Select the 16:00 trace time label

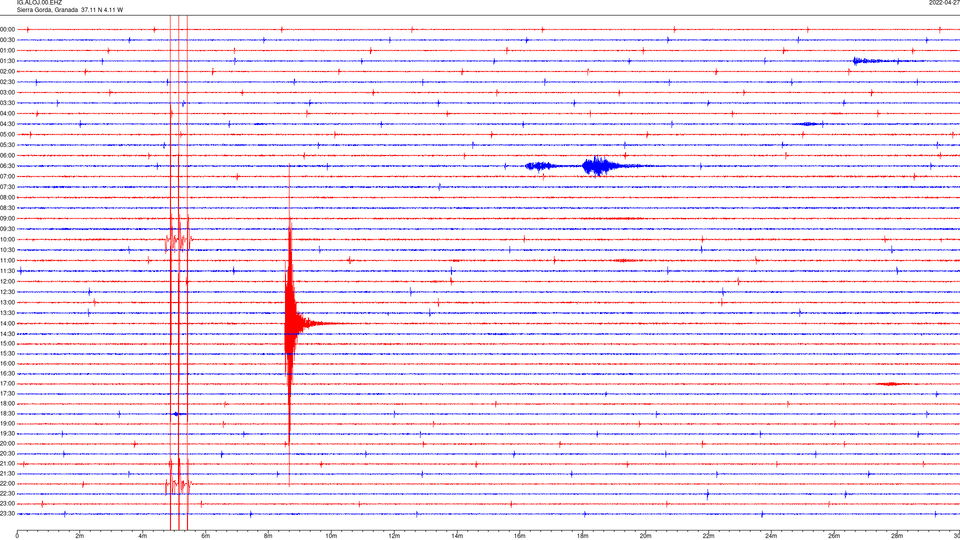click(x=8, y=364)
